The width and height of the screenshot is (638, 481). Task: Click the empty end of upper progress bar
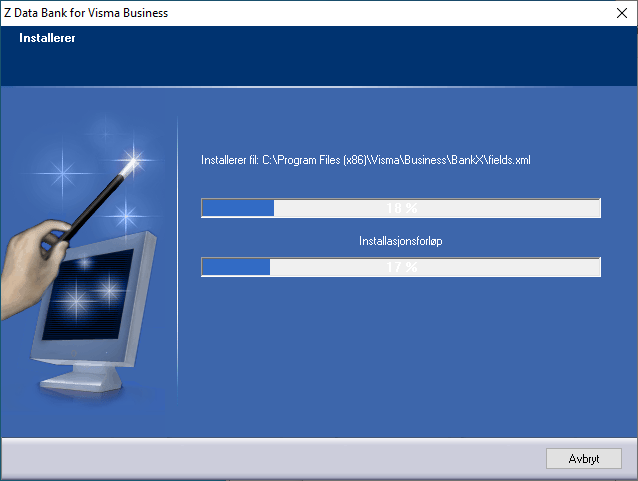(560, 208)
